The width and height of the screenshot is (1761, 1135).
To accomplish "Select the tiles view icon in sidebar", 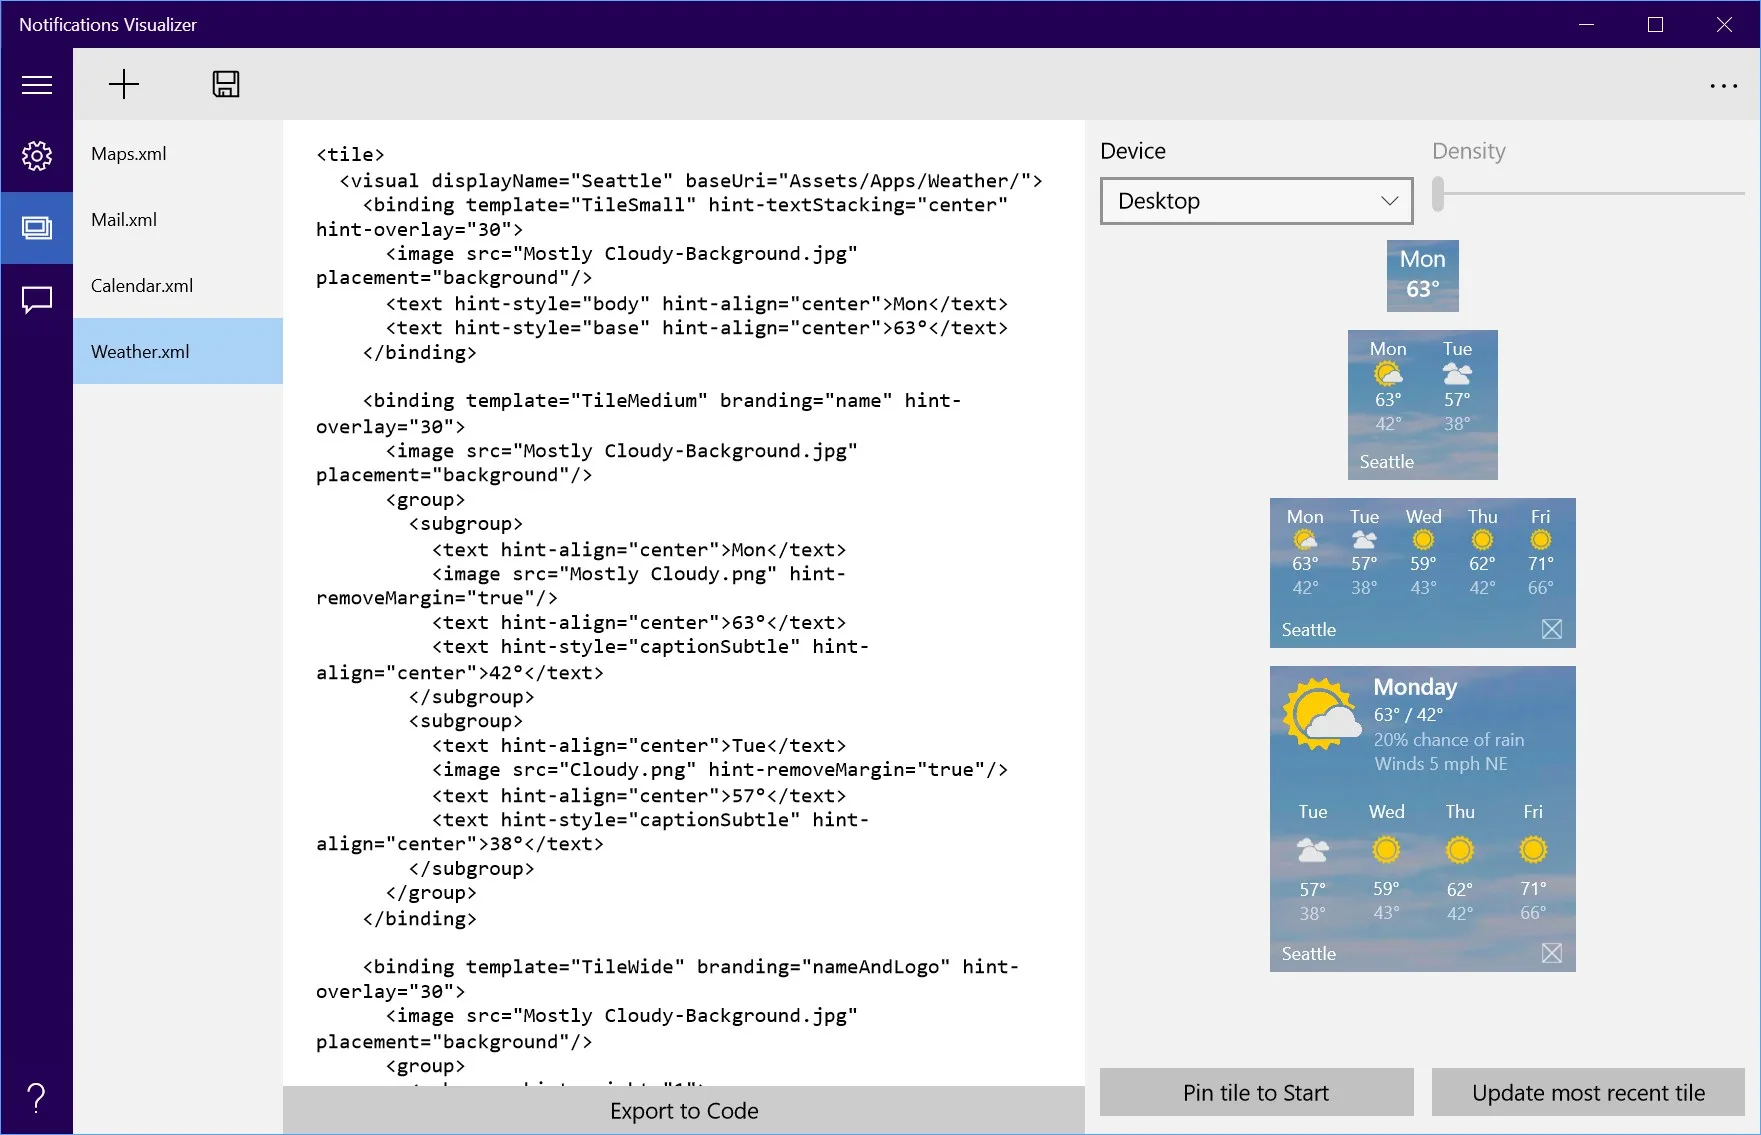I will (x=37, y=228).
